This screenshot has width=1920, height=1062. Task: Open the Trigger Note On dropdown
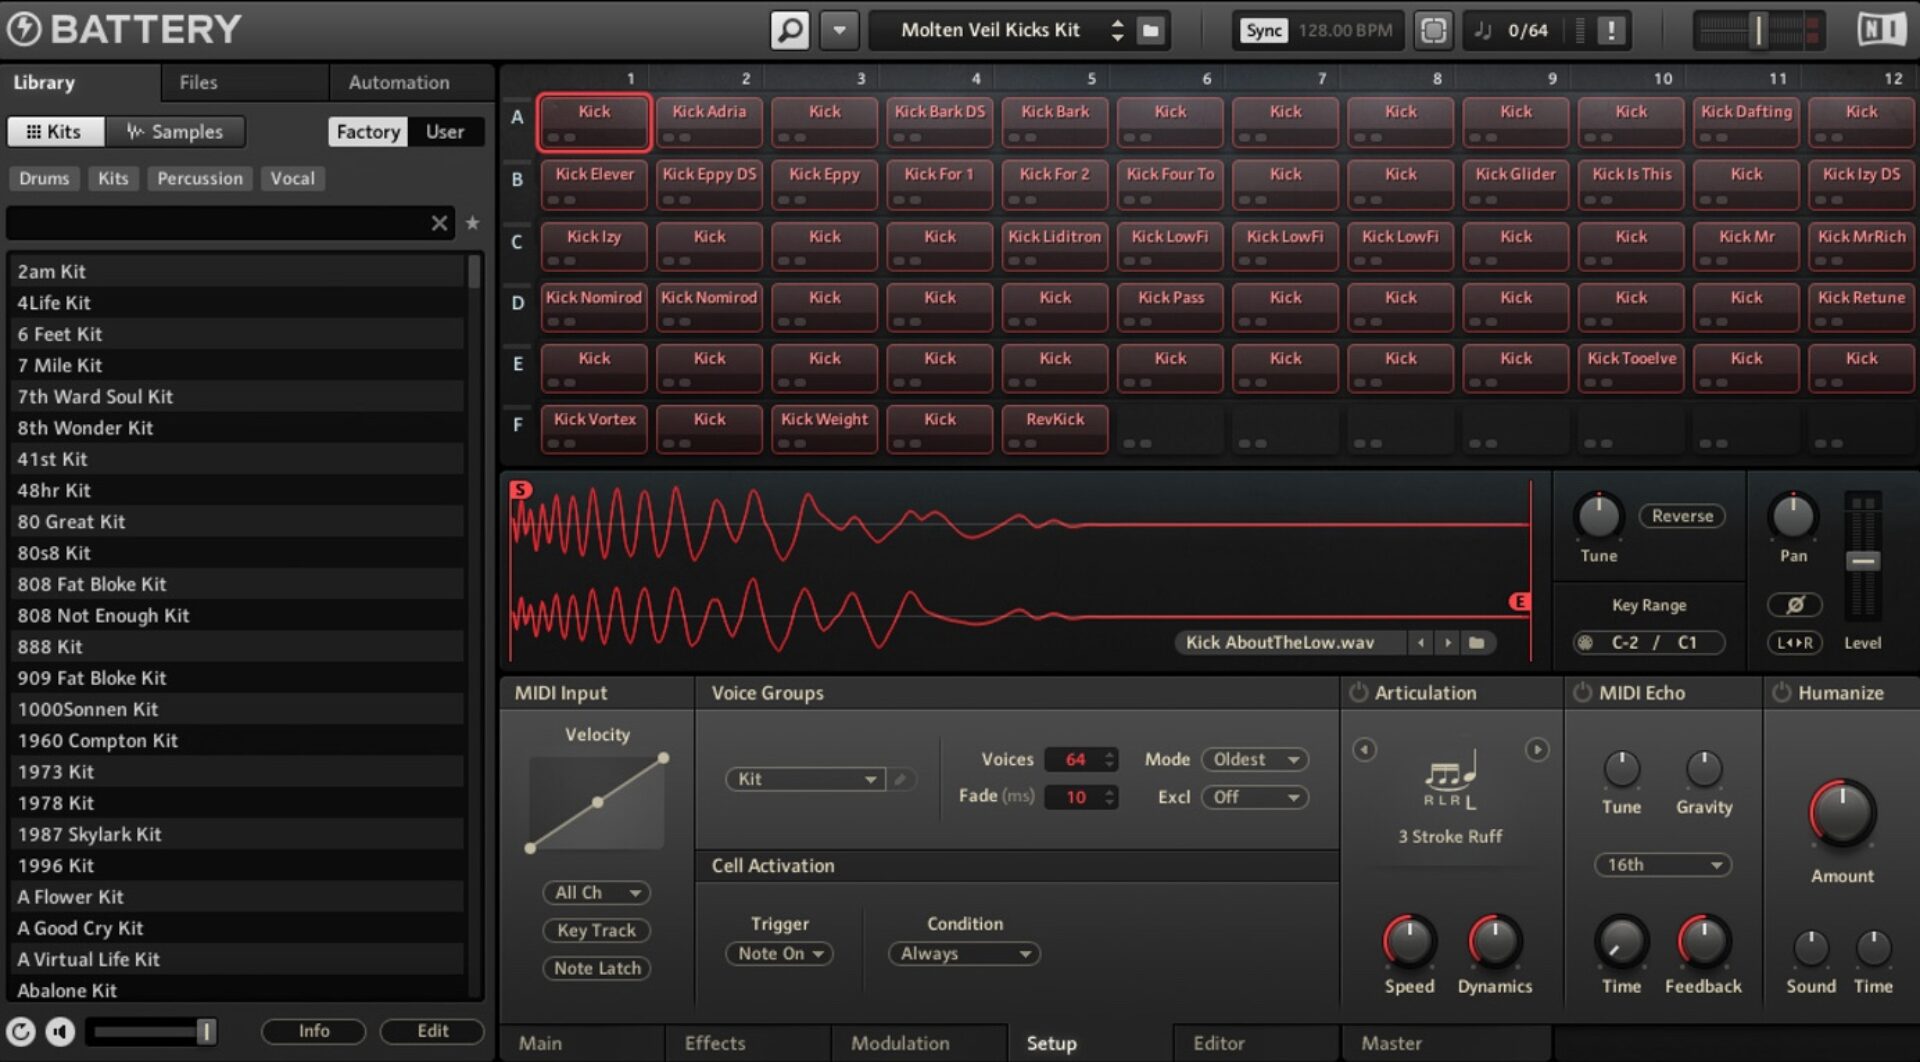click(x=779, y=953)
